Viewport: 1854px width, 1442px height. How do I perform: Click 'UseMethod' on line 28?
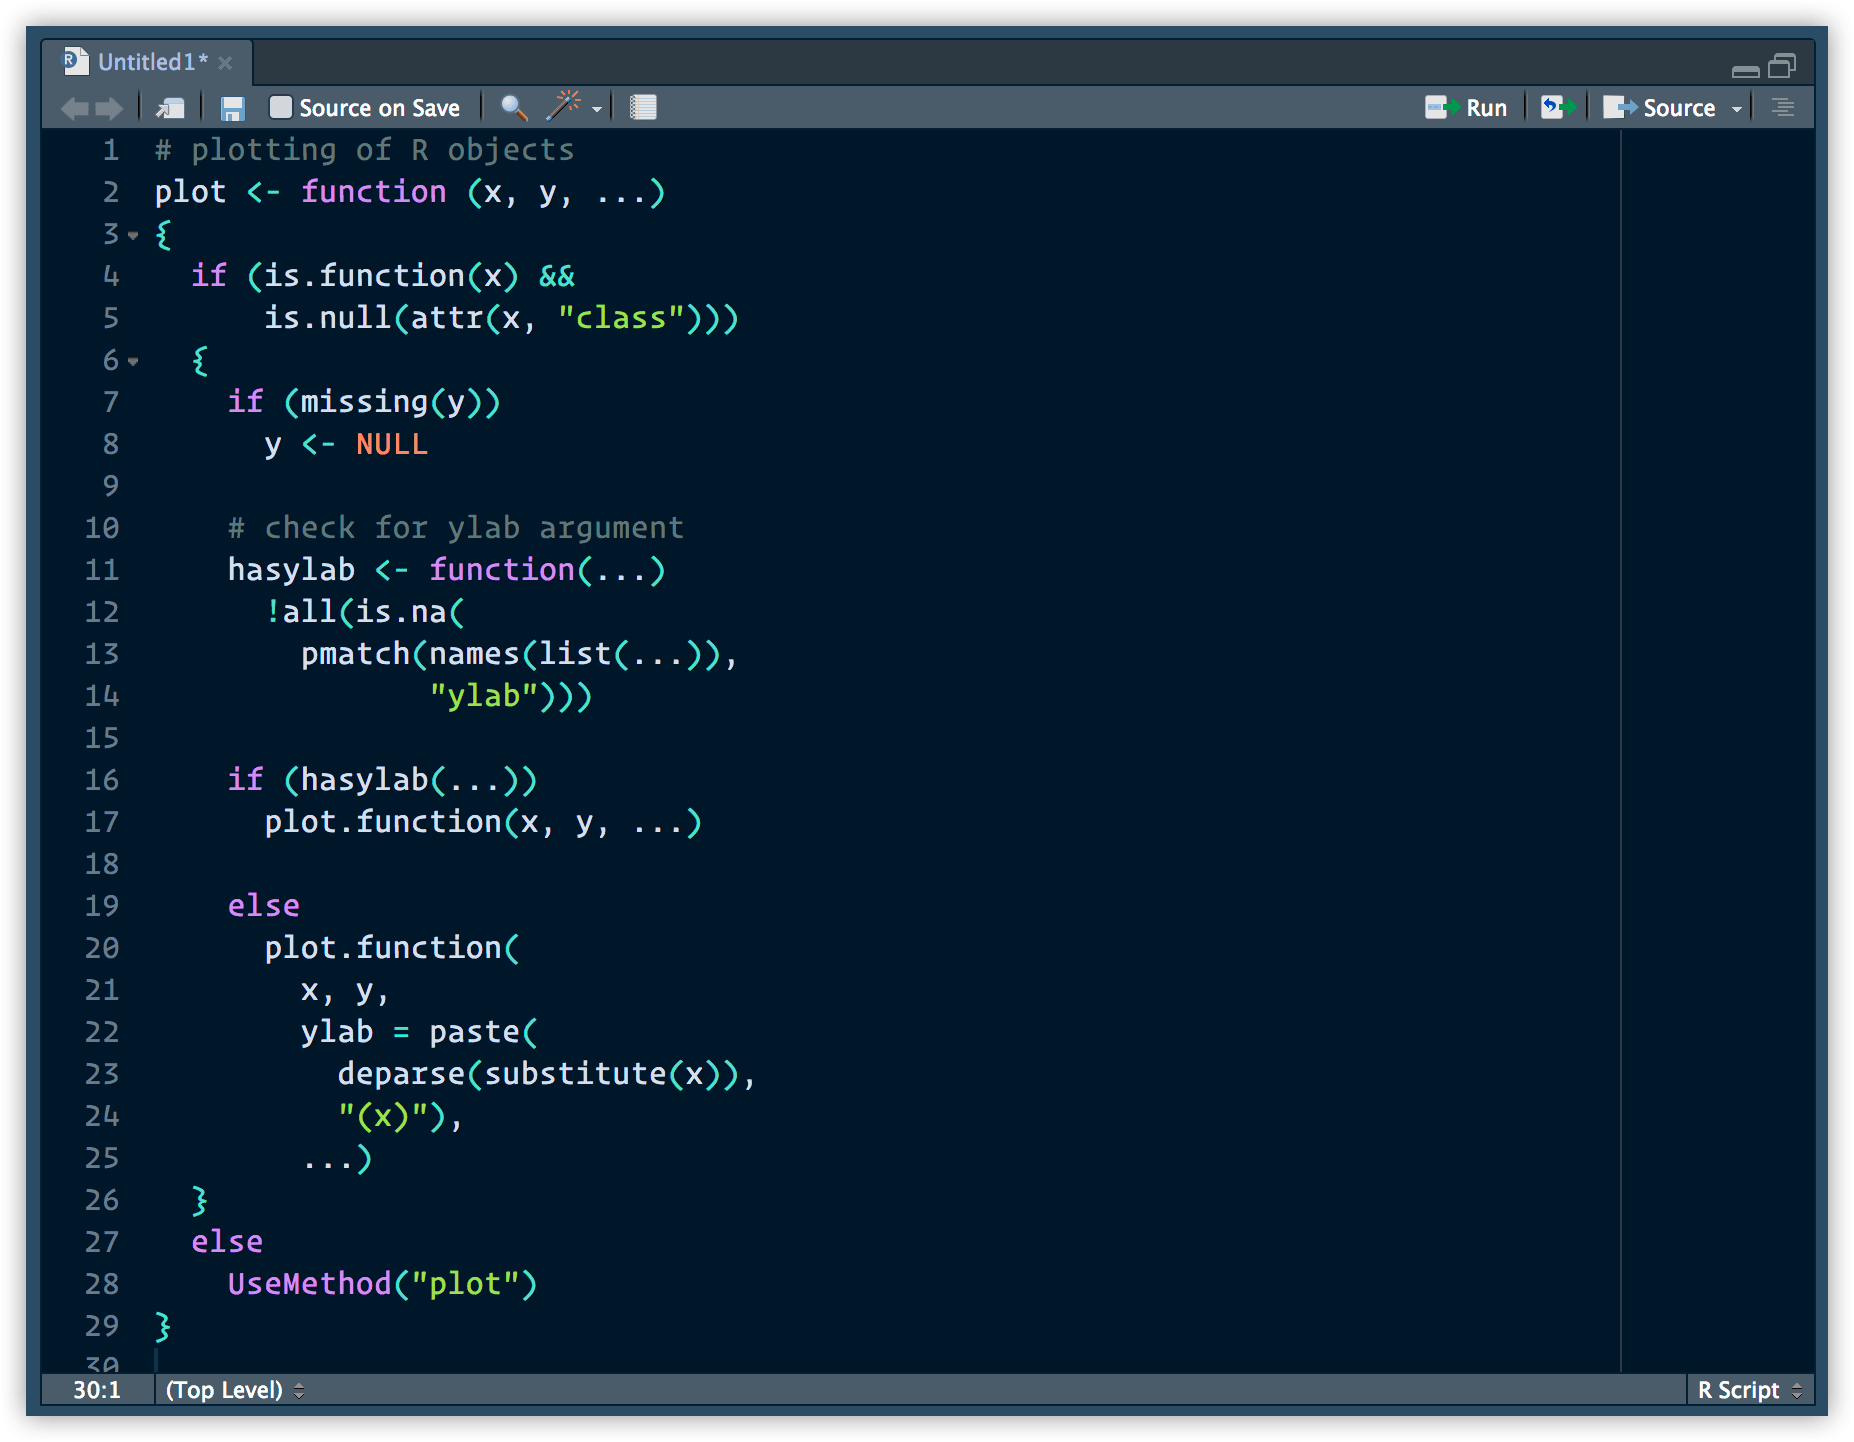(310, 1284)
